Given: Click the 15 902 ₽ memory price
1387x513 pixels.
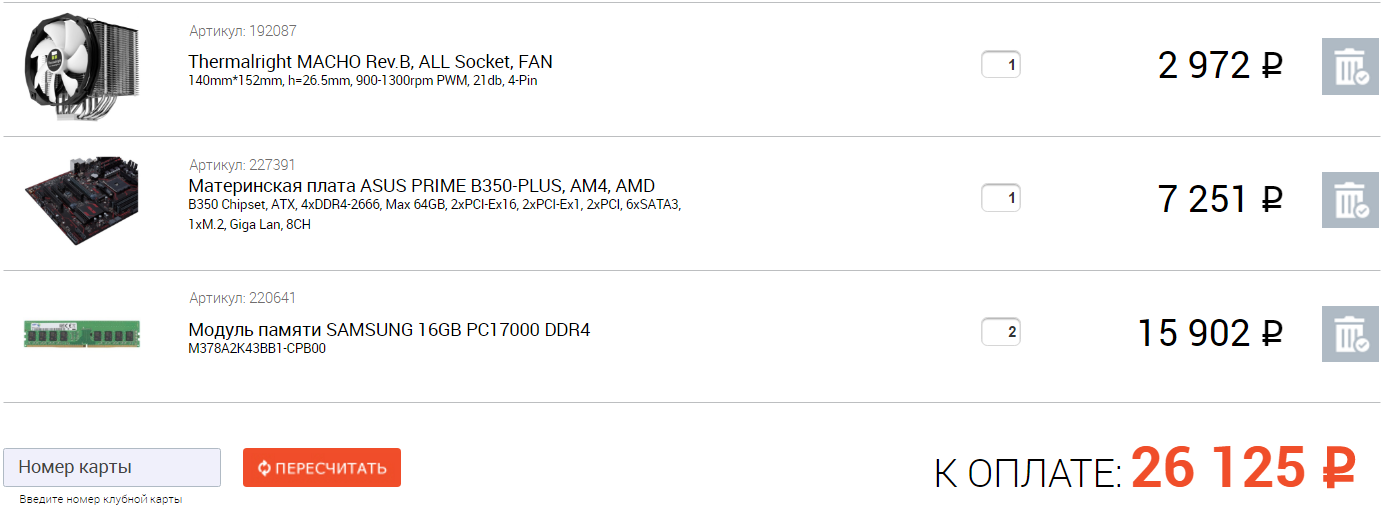Looking at the screenshot, I should (1209, 333).
